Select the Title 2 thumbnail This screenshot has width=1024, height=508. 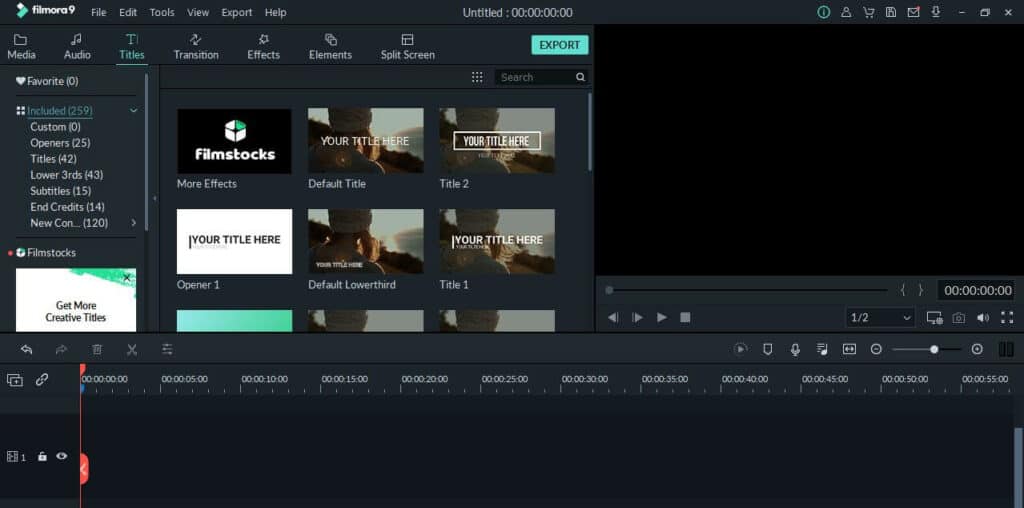pos(497,140)
